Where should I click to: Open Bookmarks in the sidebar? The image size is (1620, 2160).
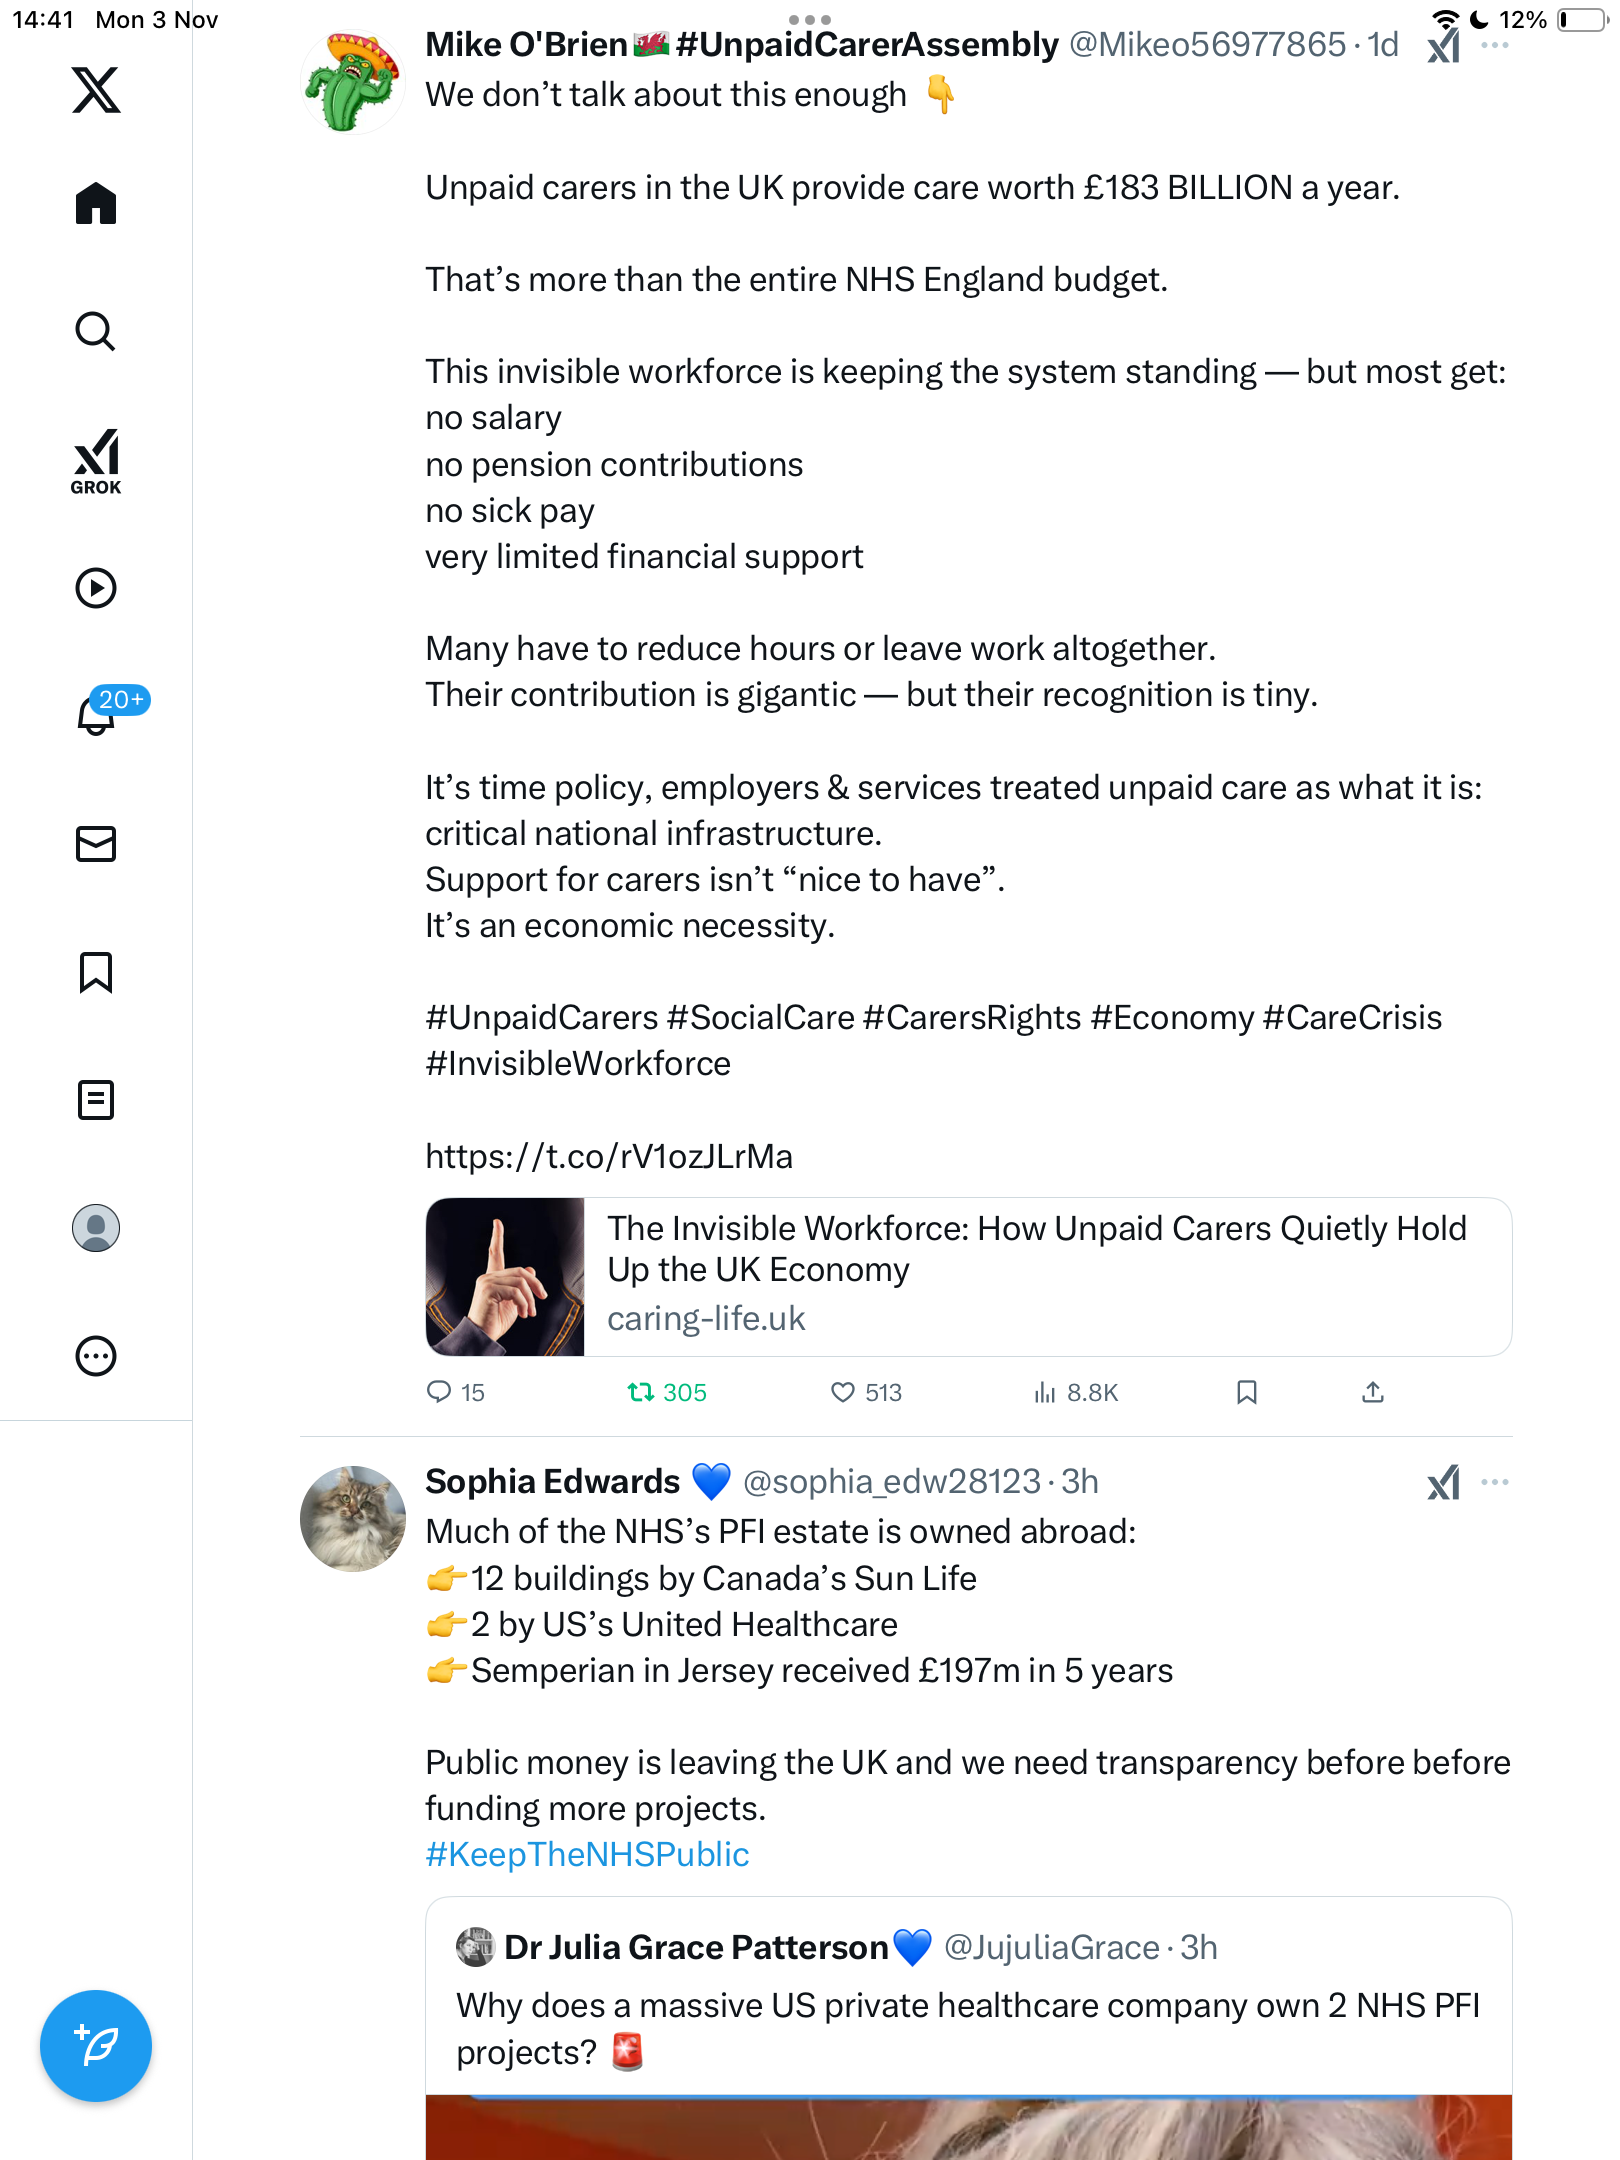[96, 972]
